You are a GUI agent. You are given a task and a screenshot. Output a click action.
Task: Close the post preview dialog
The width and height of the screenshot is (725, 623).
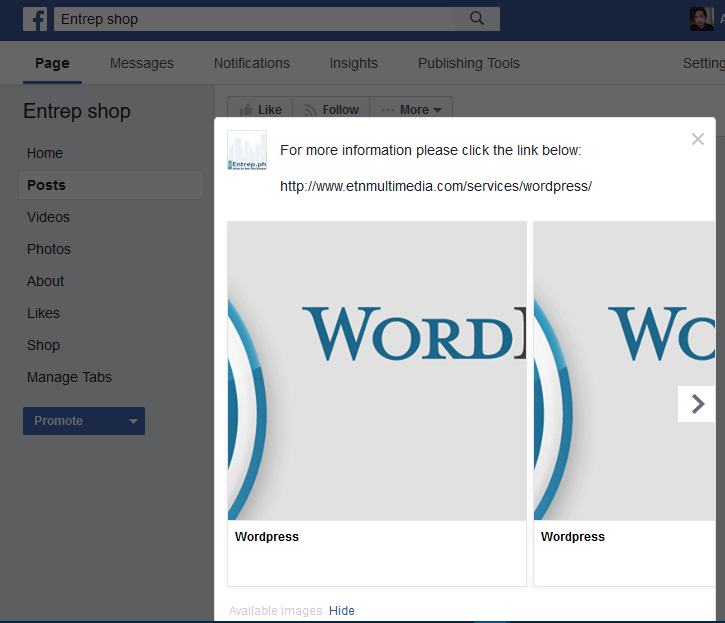click(698, 139)
